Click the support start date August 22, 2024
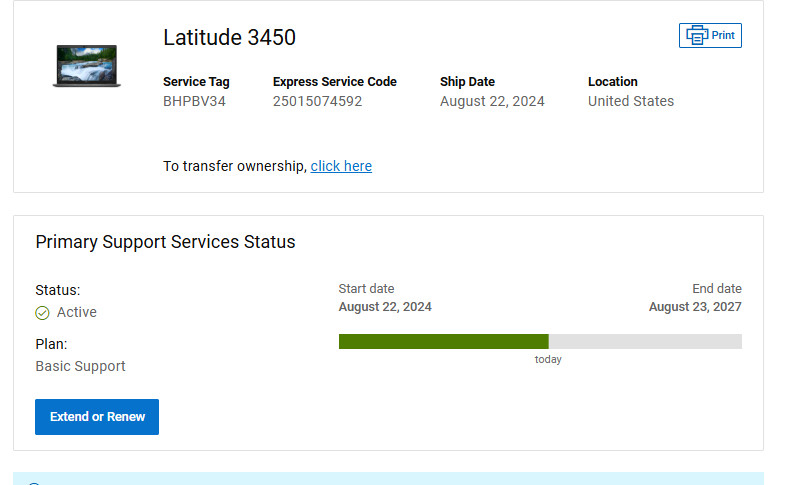Image resolution: width=793 pixels, height=485 pixels. click(385, 307)
